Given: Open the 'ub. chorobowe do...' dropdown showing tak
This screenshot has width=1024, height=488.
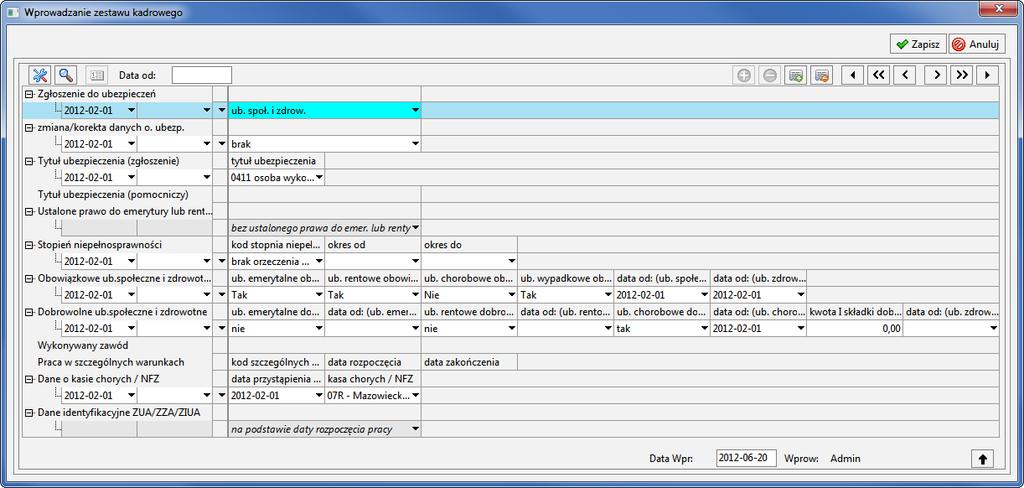Looking at the screenshot, I should [704, 328].
